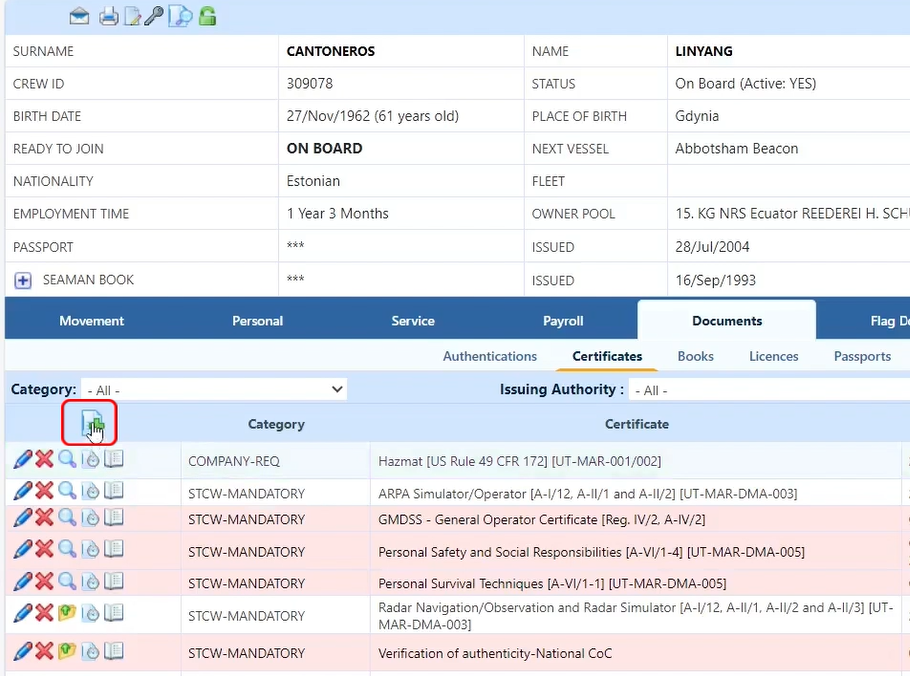
Task: Click surname value CANTONEROS
Action: (x=331, y=51)
